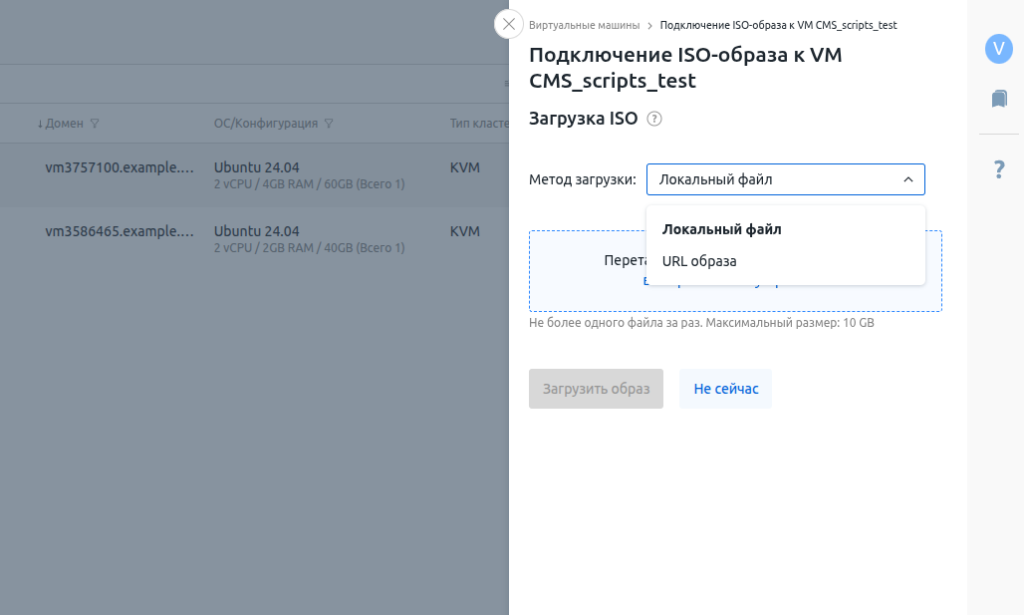This screenshot has height=615, width=1024.
Task: Go to Виртуальные машины breadcrumb link
Action: (x=584, y=25)
